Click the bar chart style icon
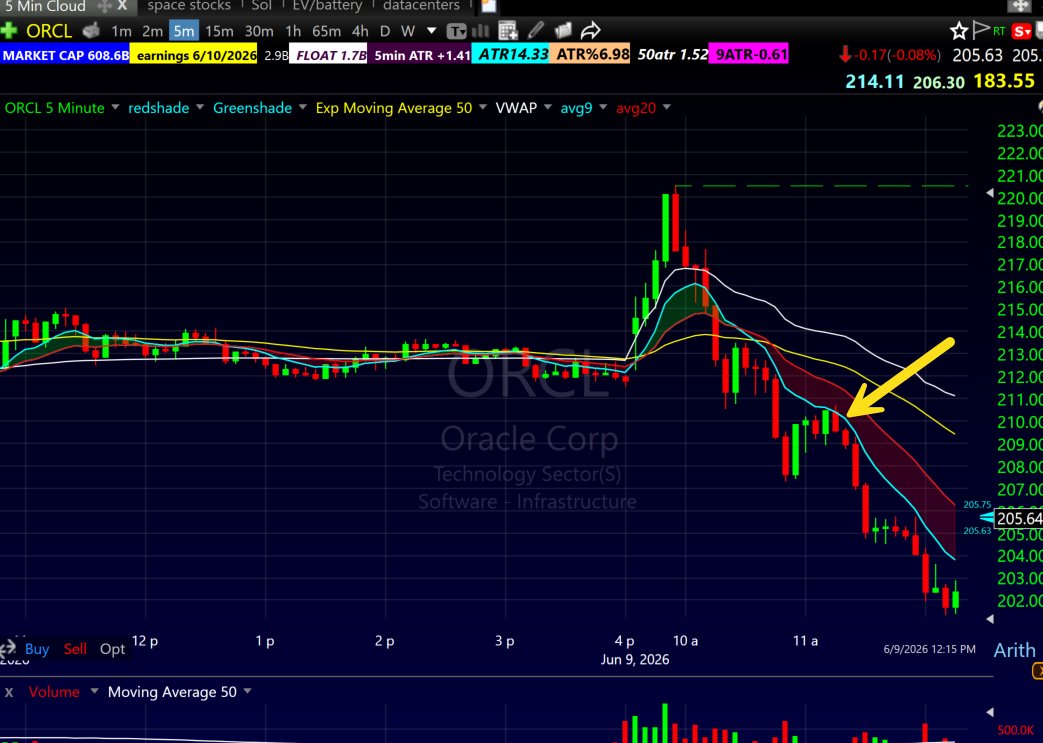The height and width of the screenshot is (743, 1043). click(479, 31)
